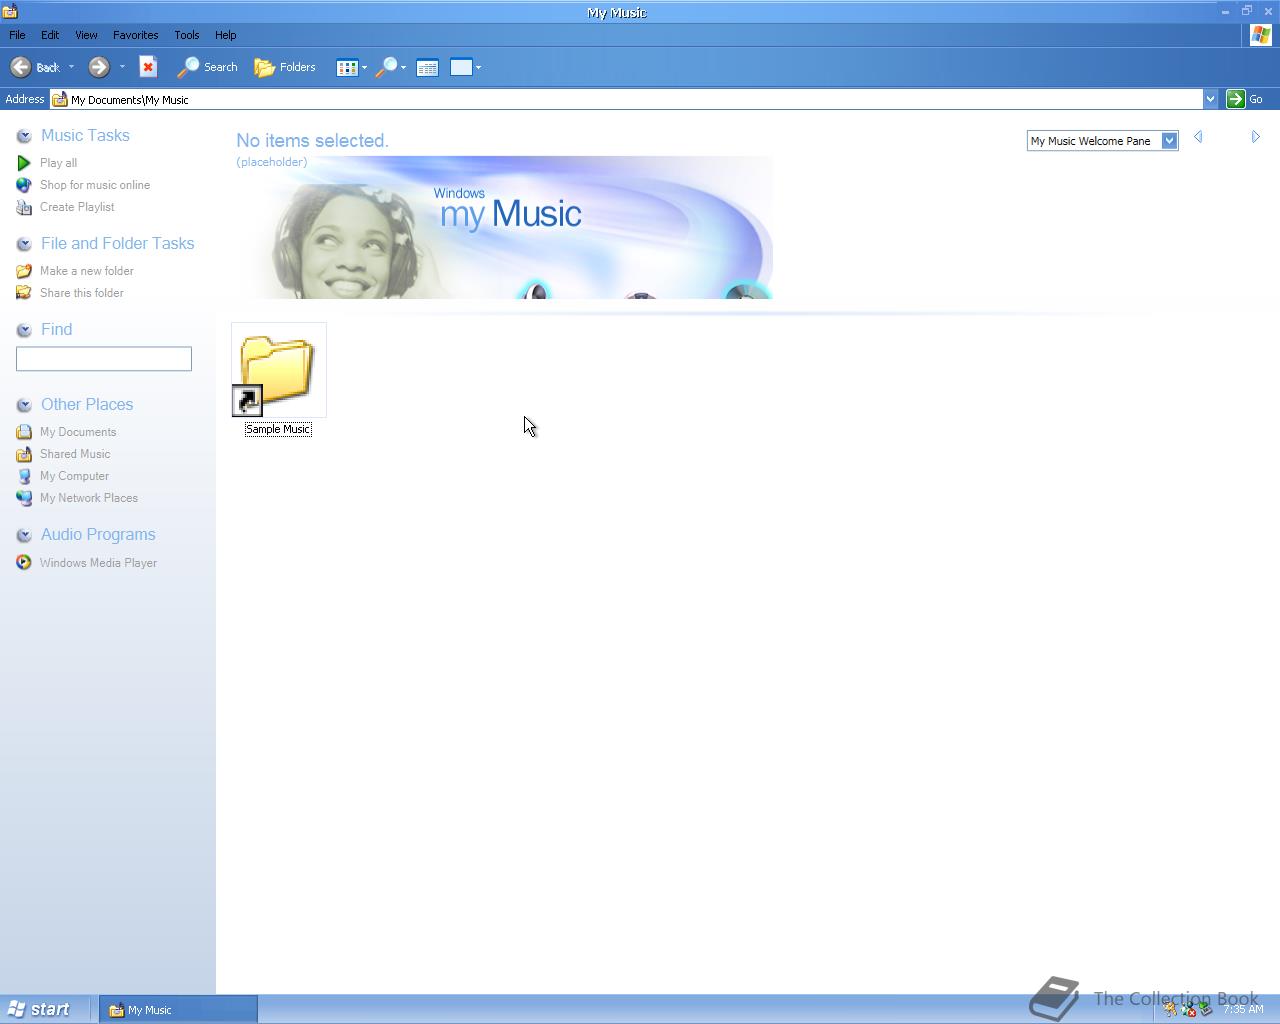Screen dimensions: 1280x1024
Task: Open My Documents under Other Places
Action: (x=78, y=432)
